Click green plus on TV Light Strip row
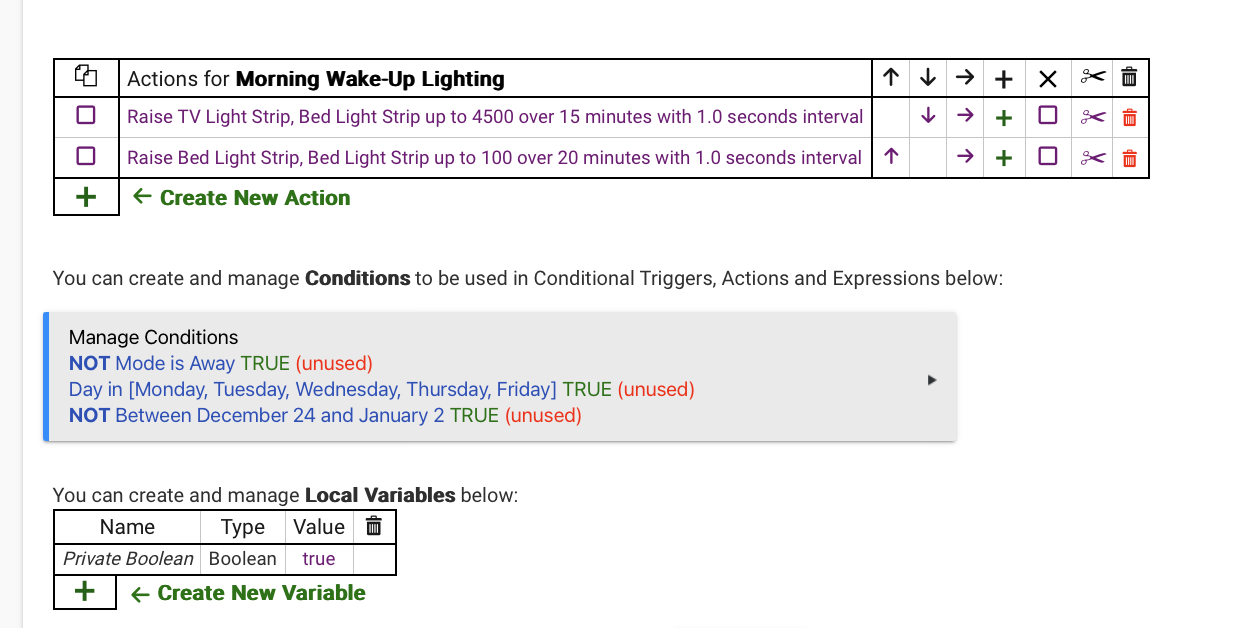This screenshot has width=1241, height=628. (1004, 117)
